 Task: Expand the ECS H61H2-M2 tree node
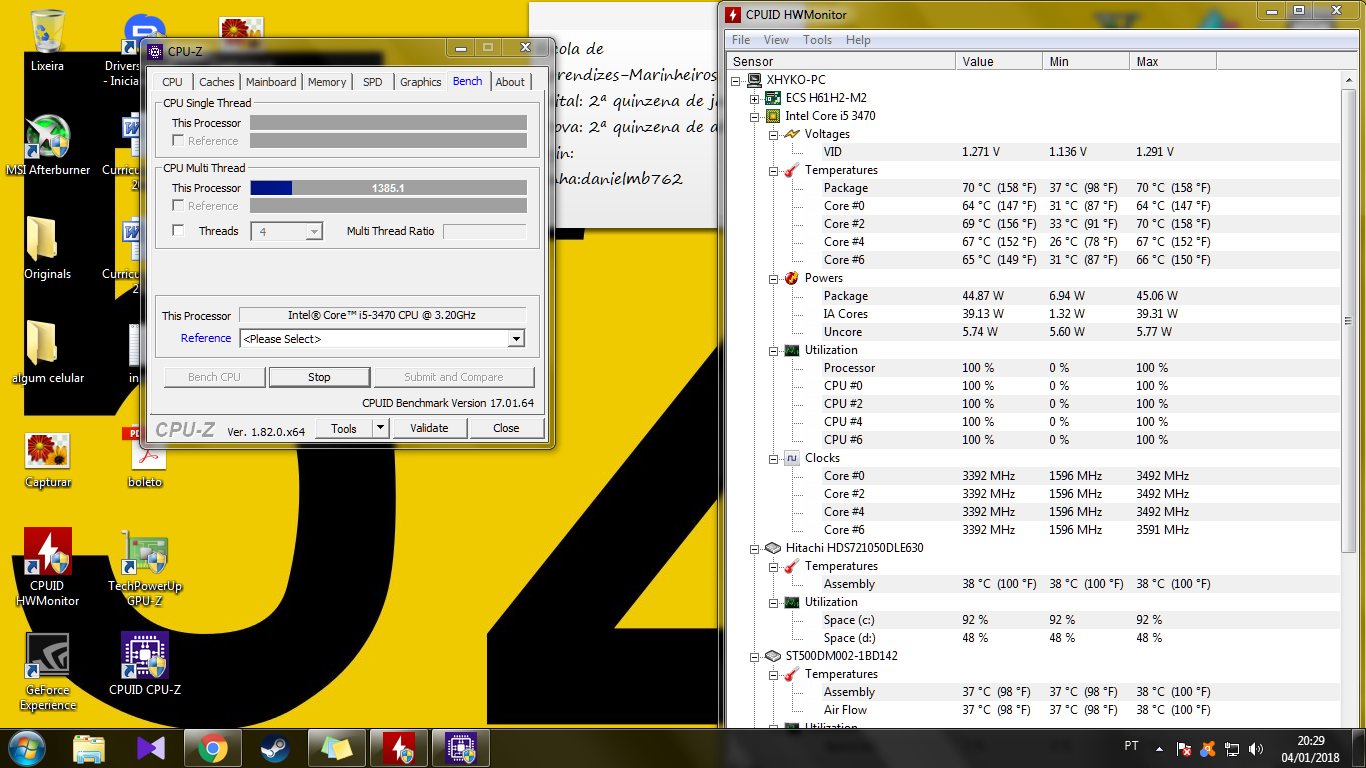click(x=755, y=98)
